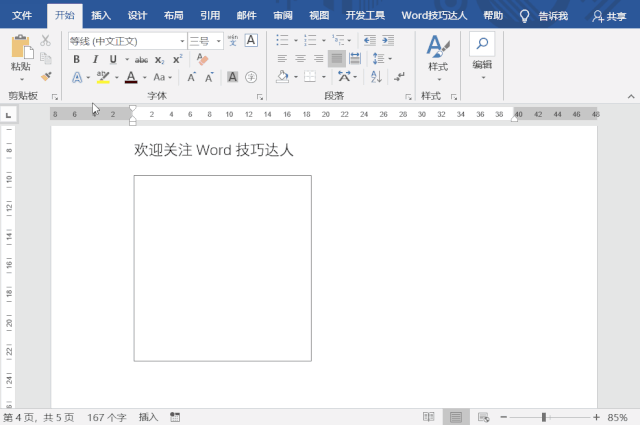Sort text with A-Z icon

click(x=376, y=76)
